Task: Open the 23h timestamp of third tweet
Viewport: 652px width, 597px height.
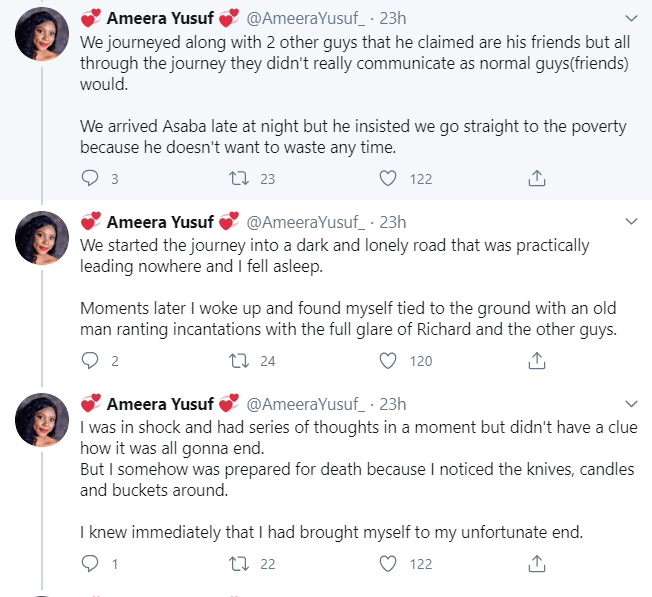Action: (x=393, y=404)
